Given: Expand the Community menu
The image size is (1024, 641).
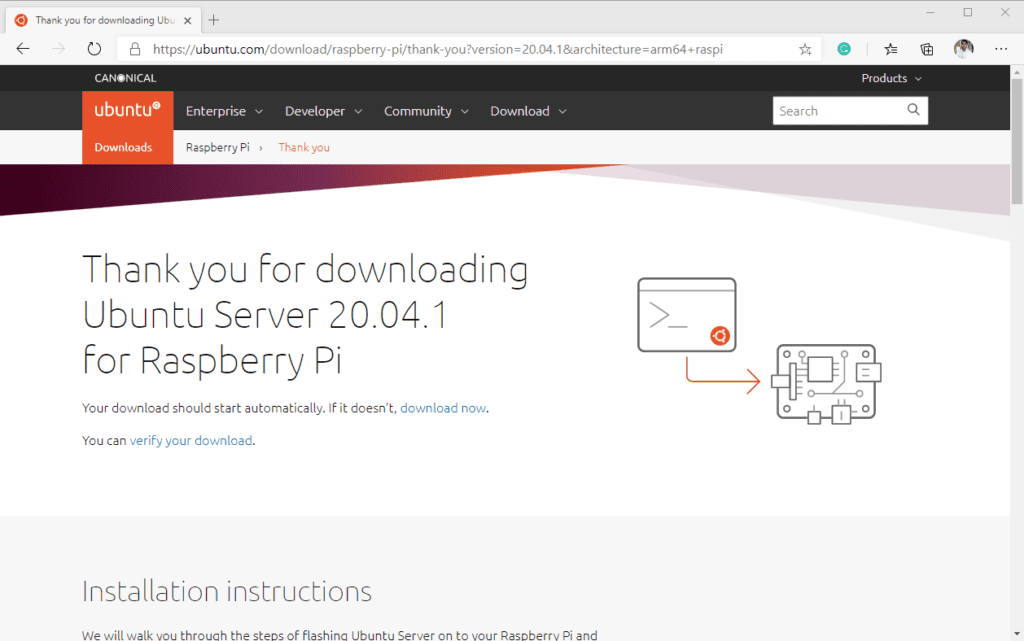Looking at the screenshot, I should coord(426,111).
